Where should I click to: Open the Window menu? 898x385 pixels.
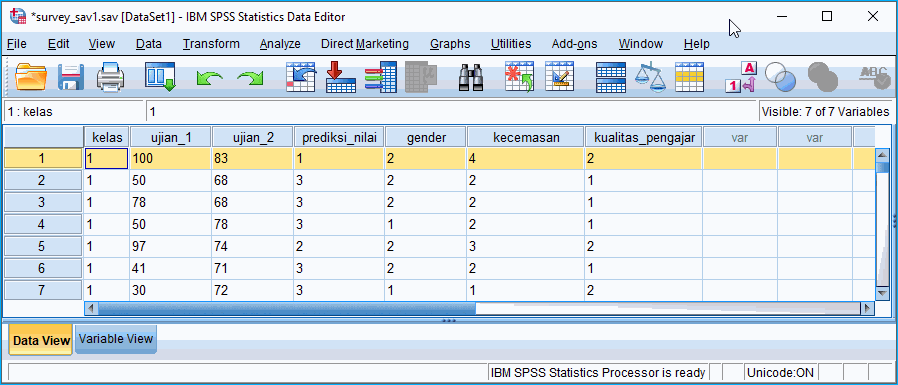[x=641, y=44]
